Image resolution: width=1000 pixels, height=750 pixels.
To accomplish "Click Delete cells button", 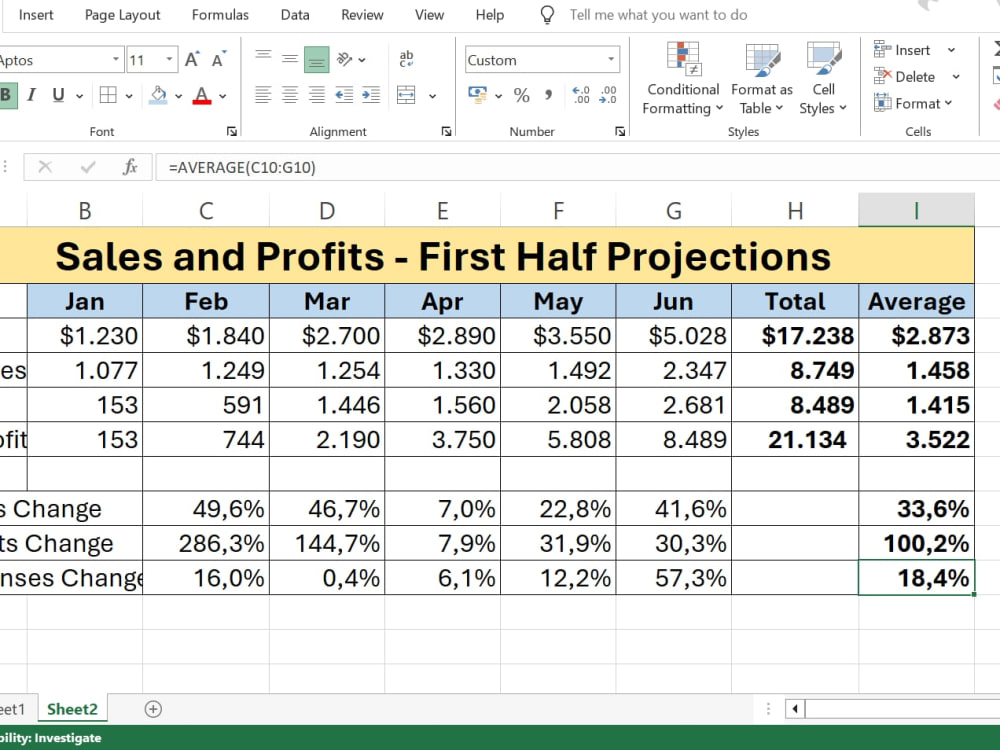I will click(x=904, y=77).
